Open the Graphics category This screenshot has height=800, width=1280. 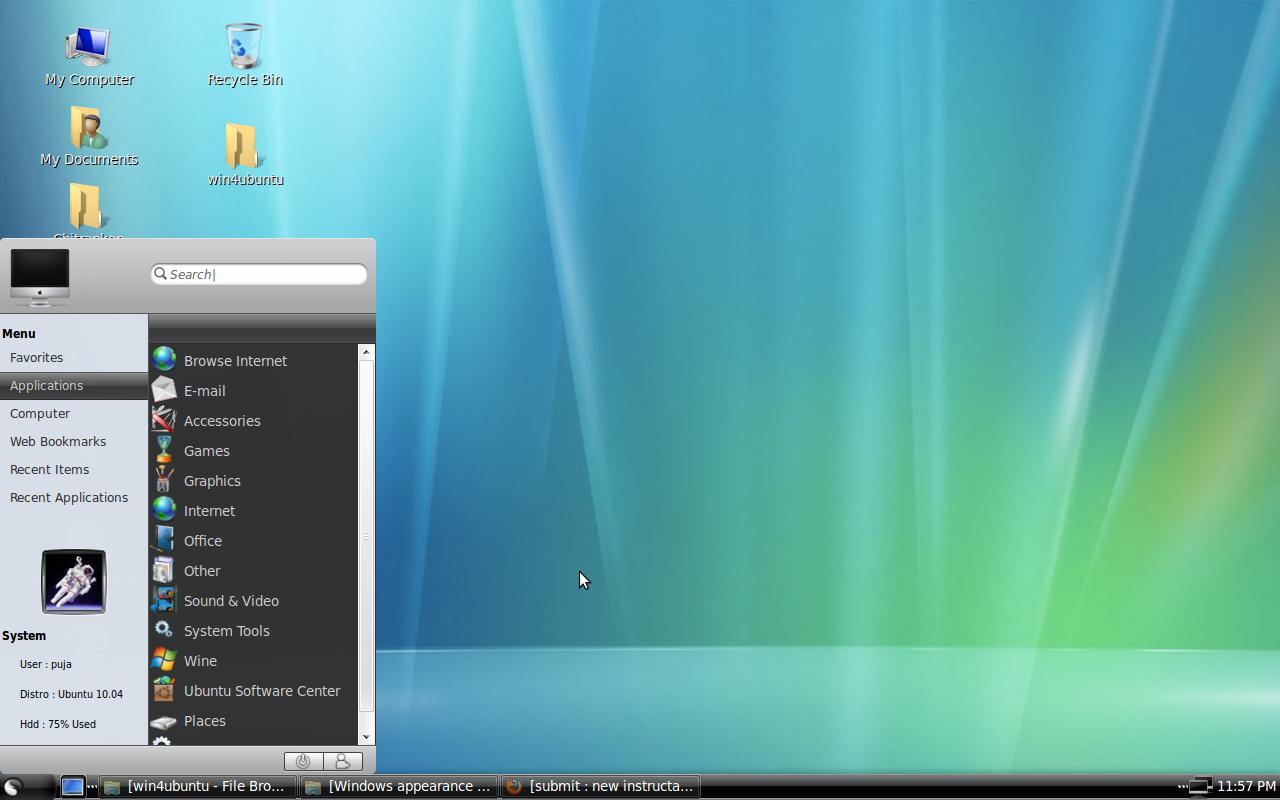[x=212, y=480]
